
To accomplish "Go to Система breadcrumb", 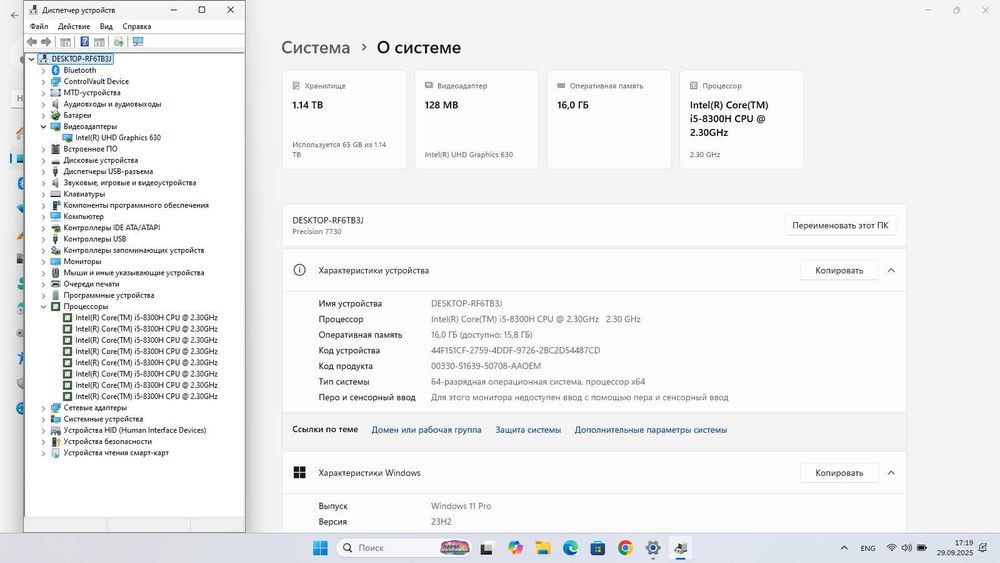I will click(x=316, y=48).
